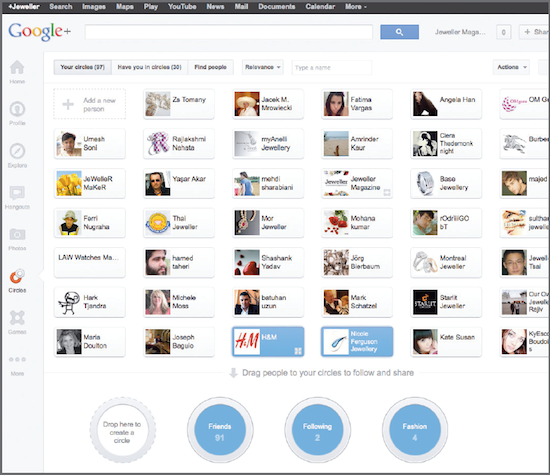
Task: Click the Type a name field
Action: click(x=331, y=67)
